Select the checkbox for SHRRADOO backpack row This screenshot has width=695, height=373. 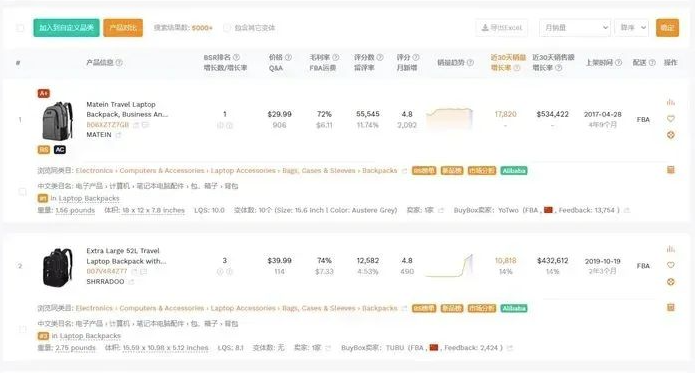[22, 330]
